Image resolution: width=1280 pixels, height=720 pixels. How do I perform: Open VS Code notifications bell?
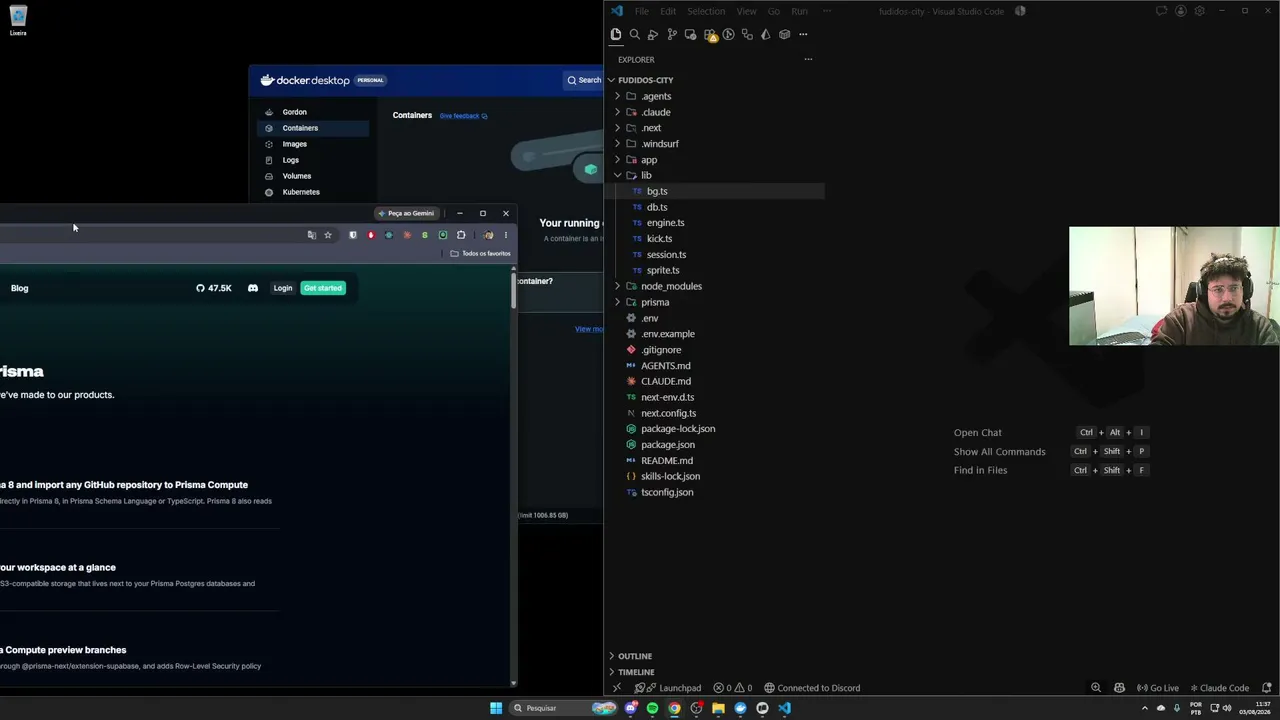click(x=1267, y=688)
